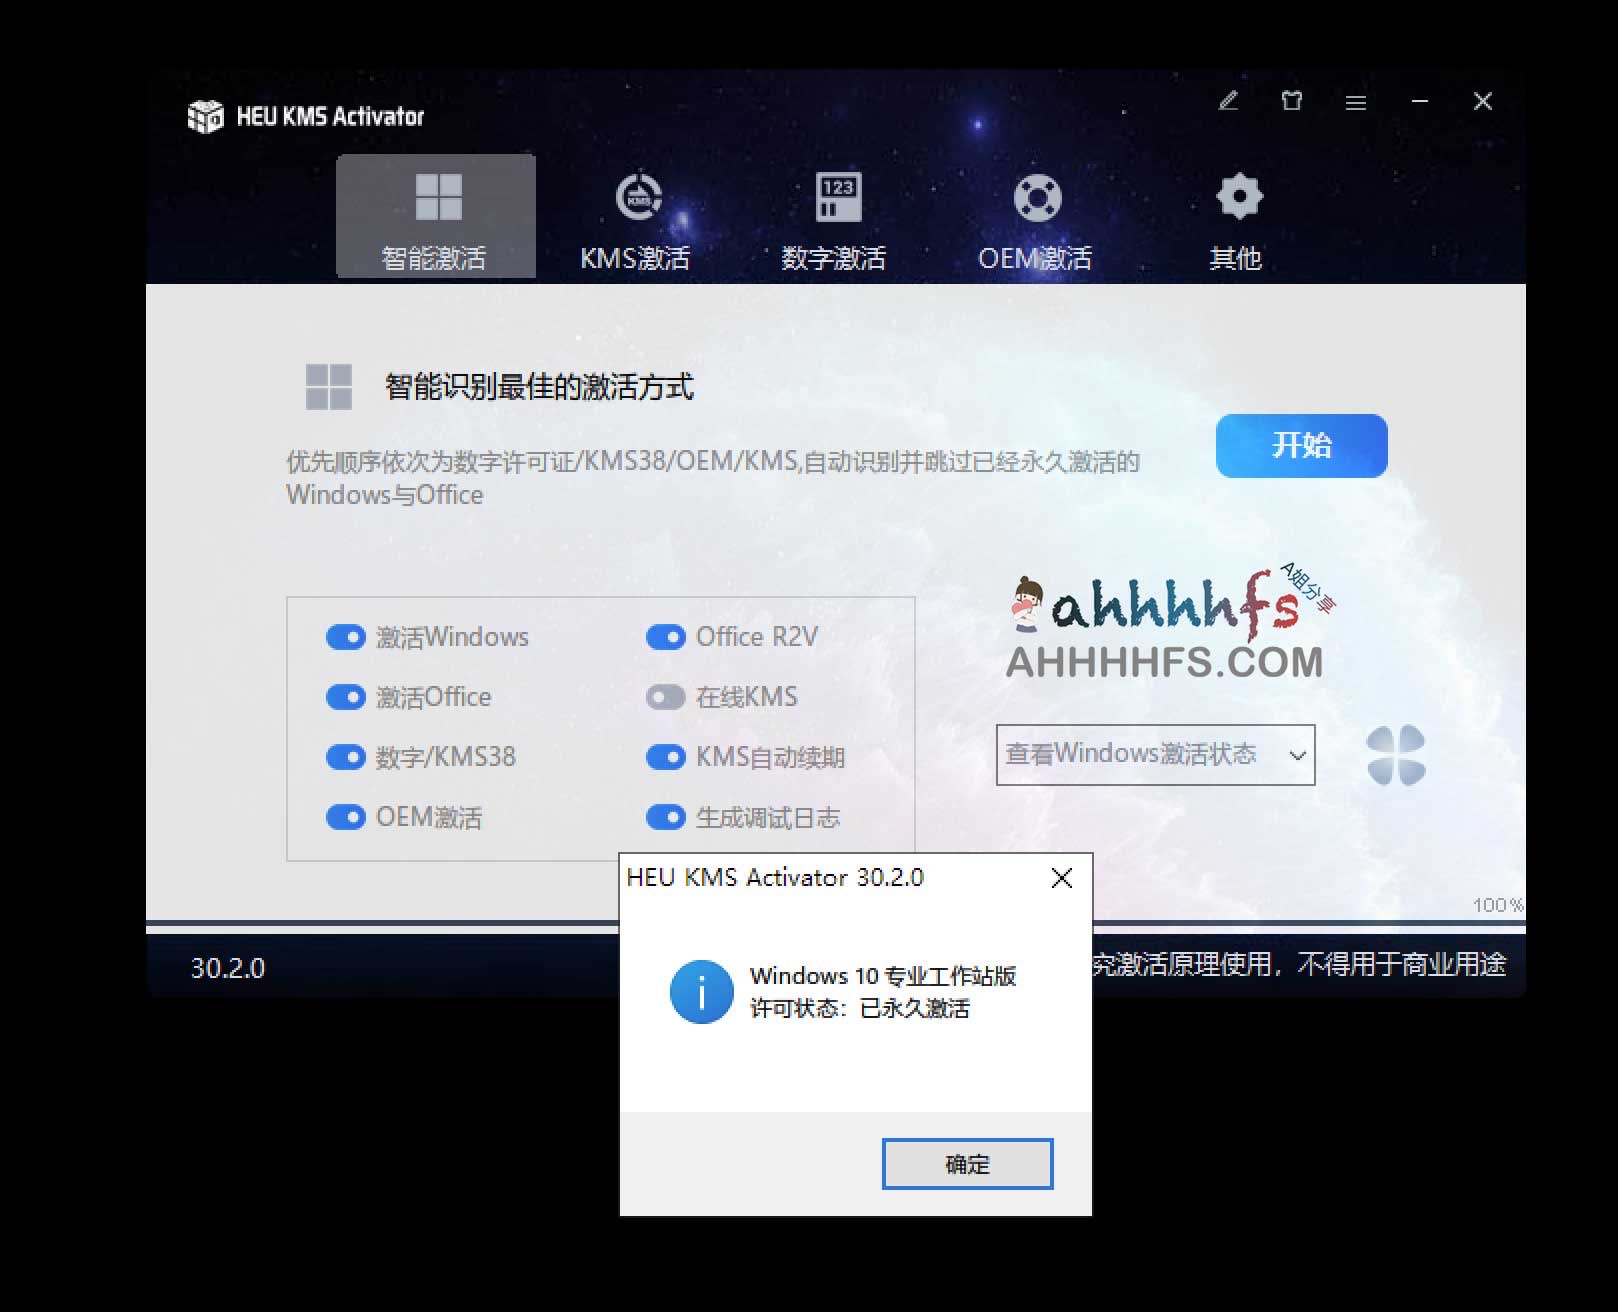Viewport: 1618px width, 1312px height.
Task: Open the KMS激活 section via its KMS icon
Action: pyautogui.click(x=636, y=196)
